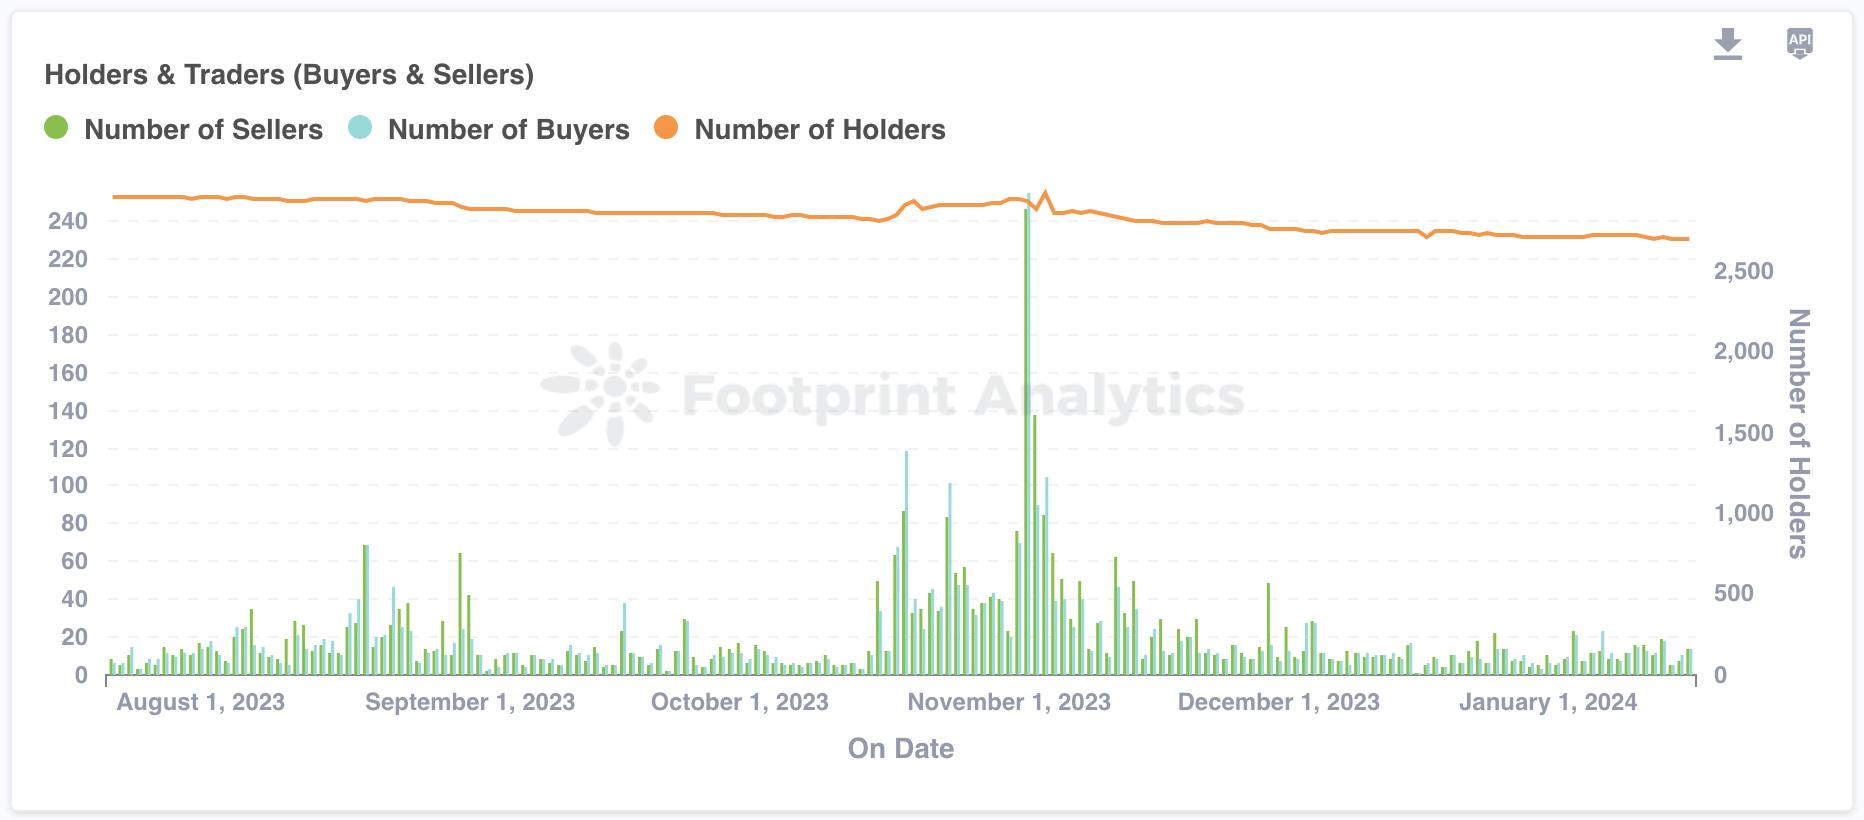Click the Footprint Analytics watermark logo
Screen dimensions: 1864x820
coord(600,393)
